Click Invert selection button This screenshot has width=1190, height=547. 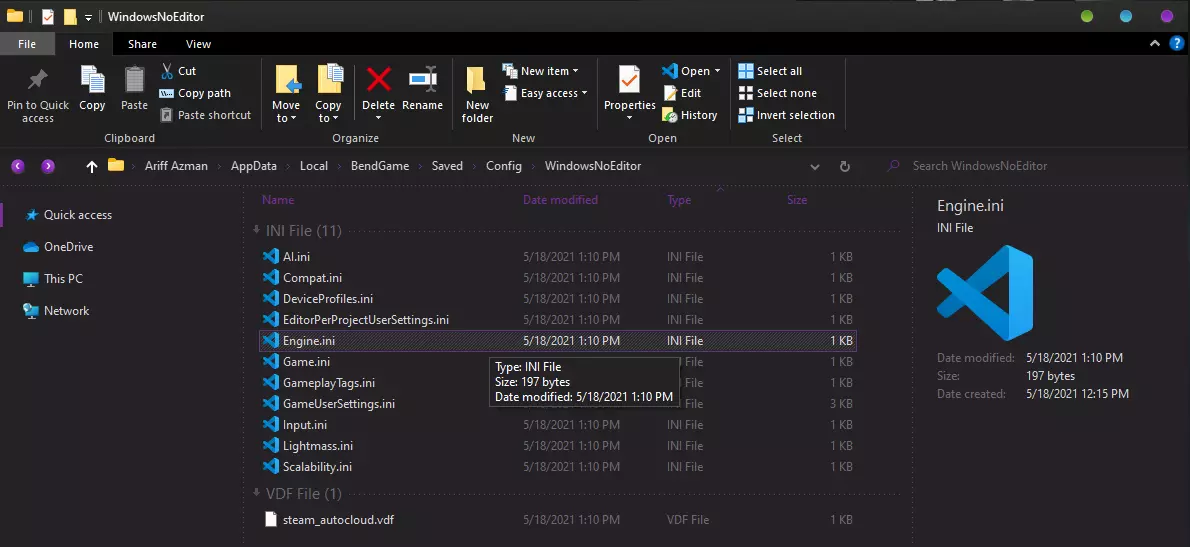pyautogui.click(x=786, y=115)
